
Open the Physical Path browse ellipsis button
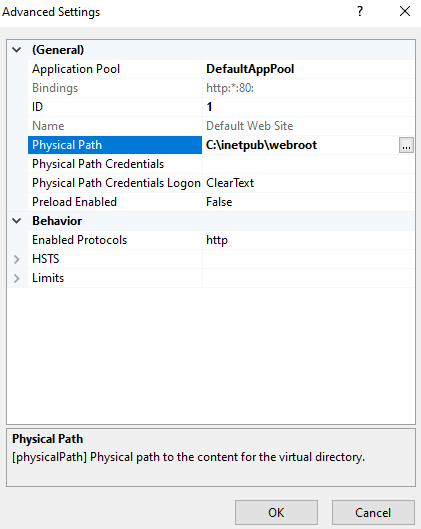click(x=406, y=145)
